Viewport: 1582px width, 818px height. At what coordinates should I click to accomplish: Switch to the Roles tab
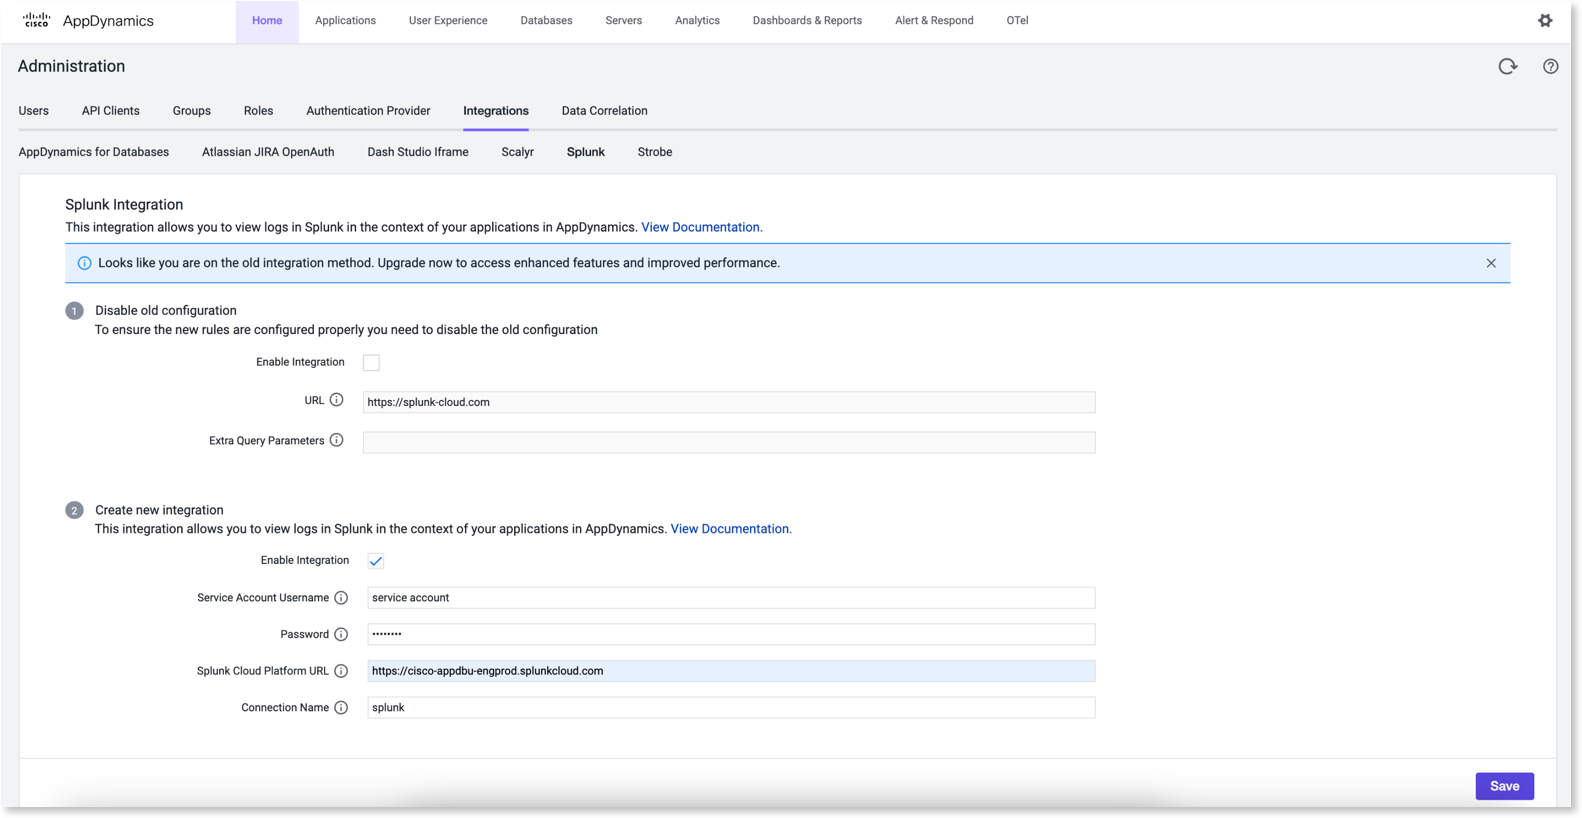click(258, 111)
